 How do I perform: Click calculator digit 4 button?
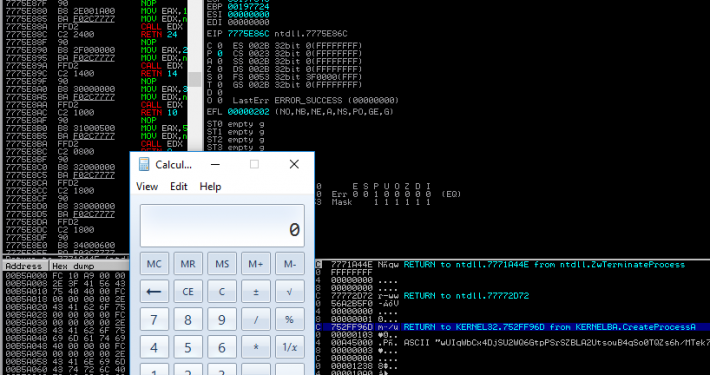154,347
